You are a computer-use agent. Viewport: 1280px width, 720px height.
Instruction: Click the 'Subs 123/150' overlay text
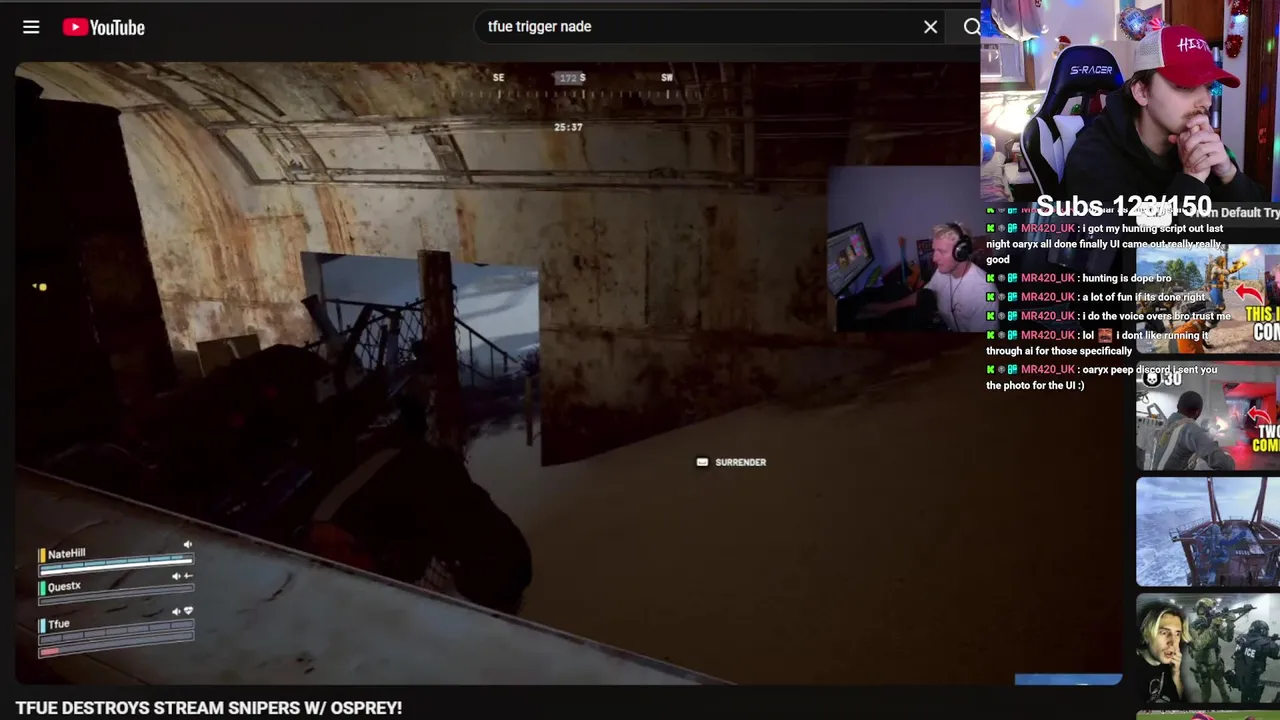(1123, 206)
